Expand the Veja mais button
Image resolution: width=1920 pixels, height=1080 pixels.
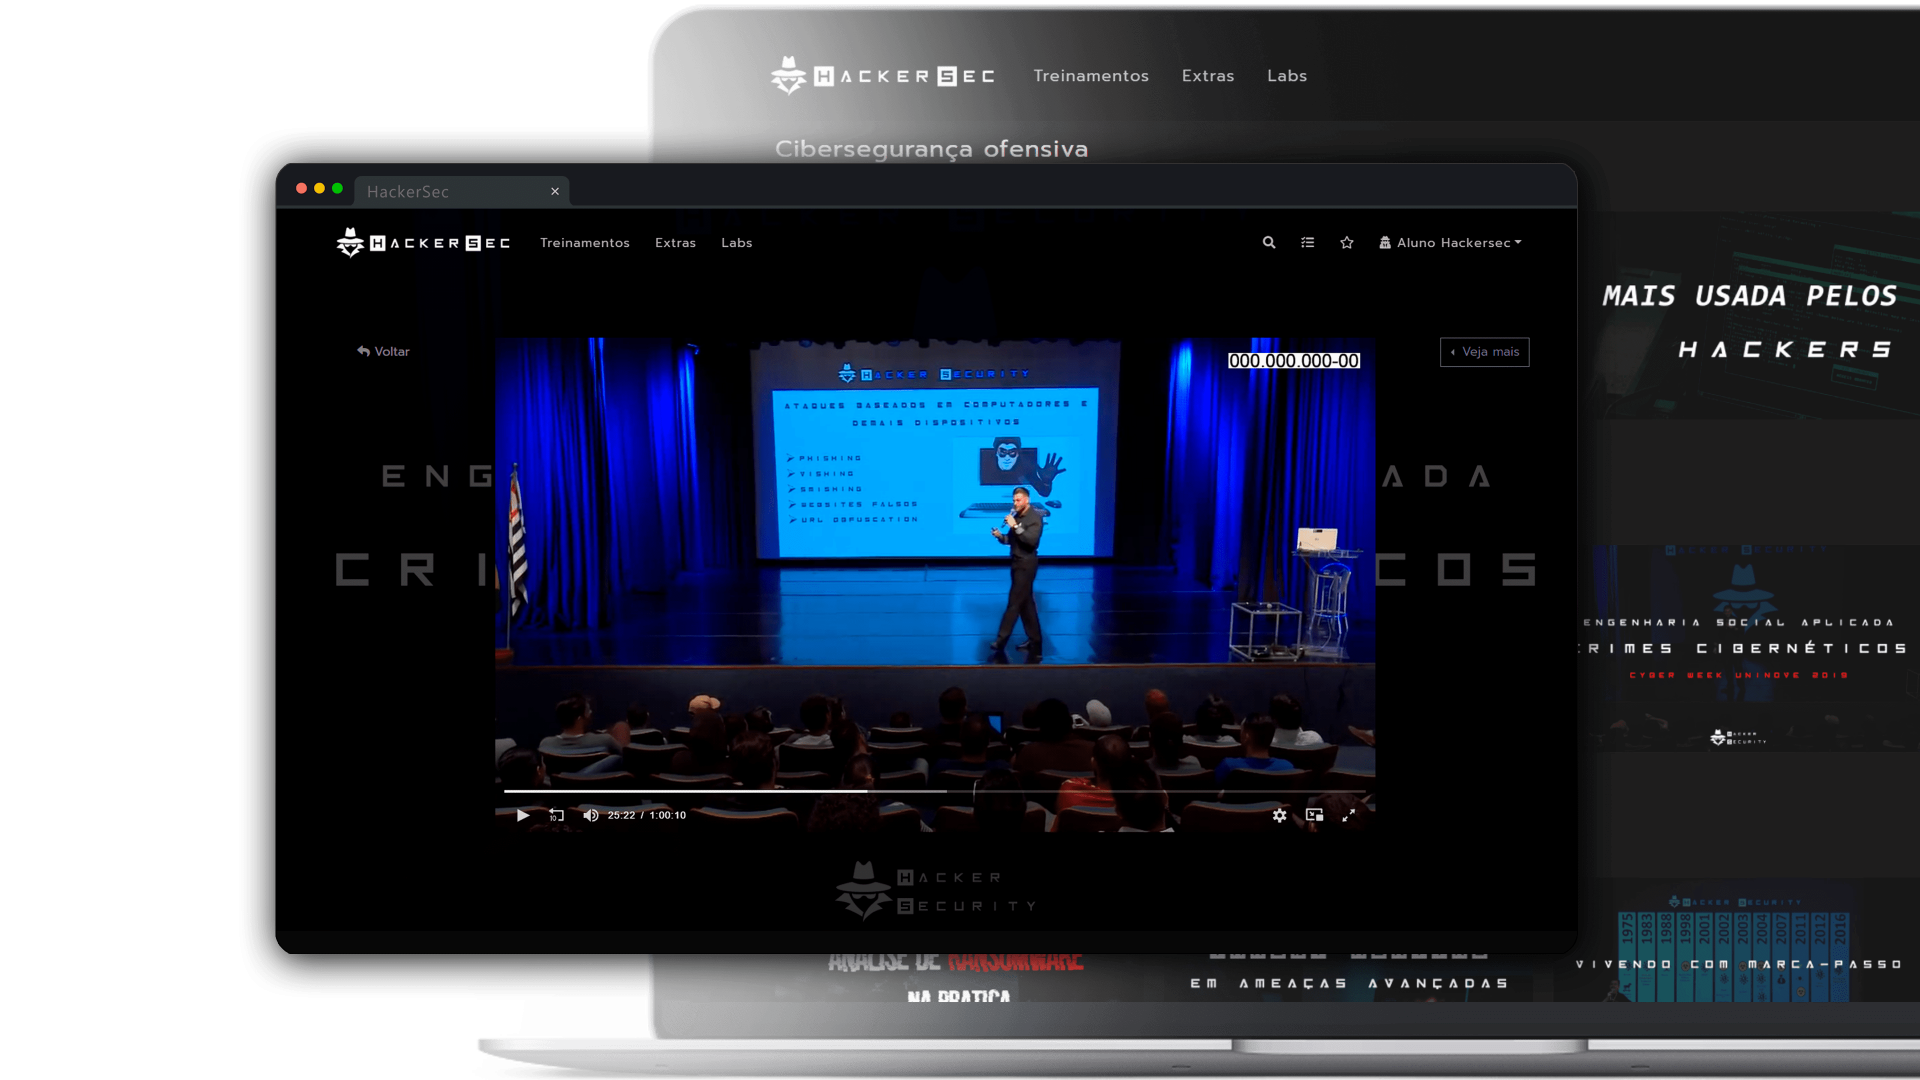pos(1484,351)
